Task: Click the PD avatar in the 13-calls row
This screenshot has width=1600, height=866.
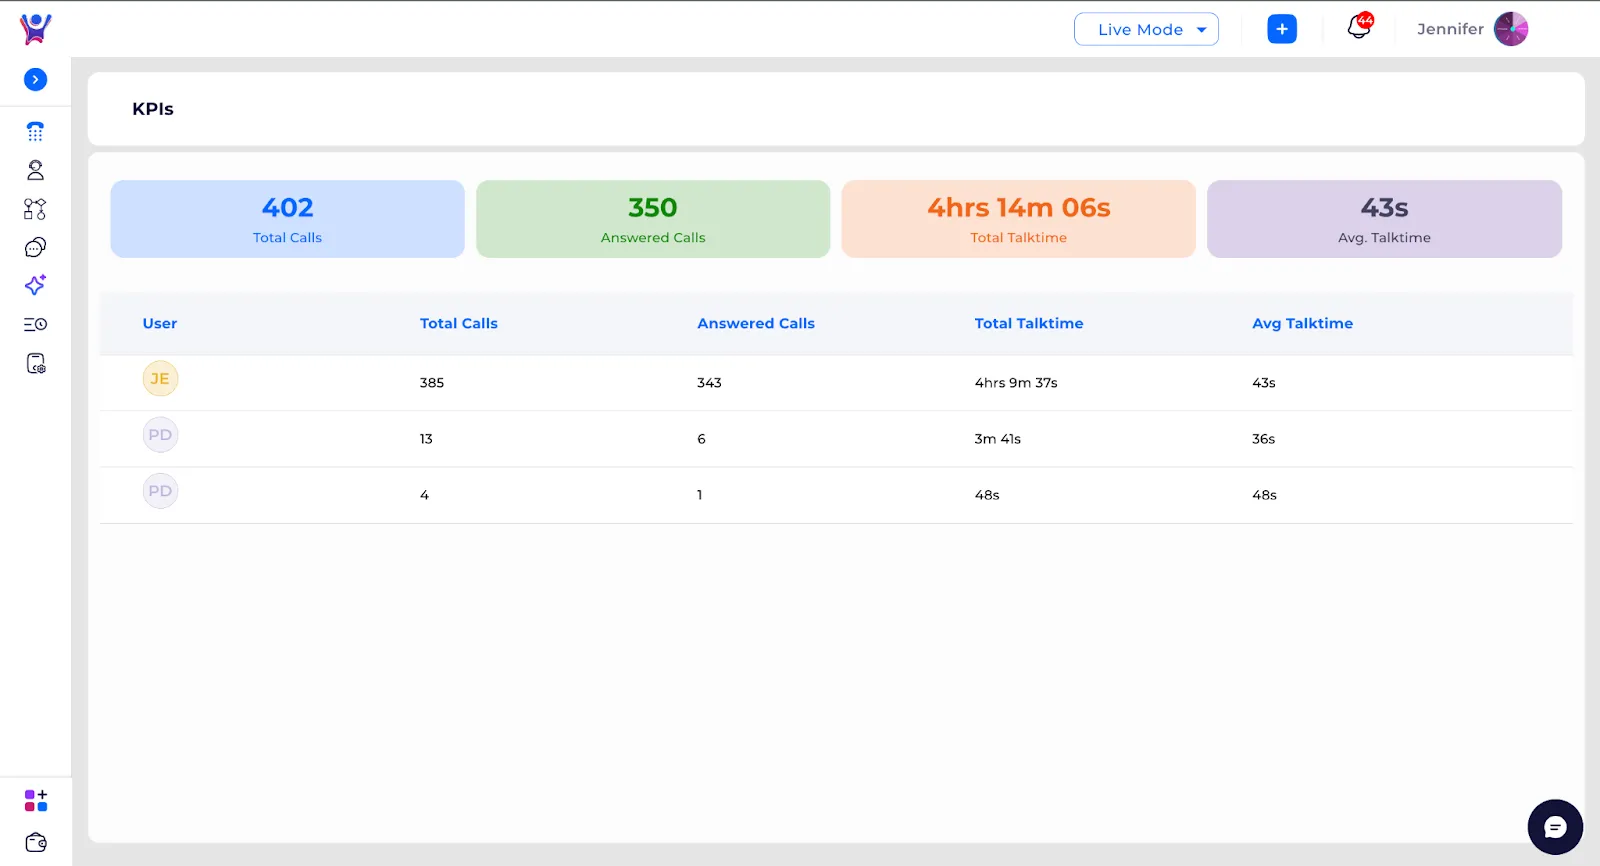Action: [x=160, y=435]
